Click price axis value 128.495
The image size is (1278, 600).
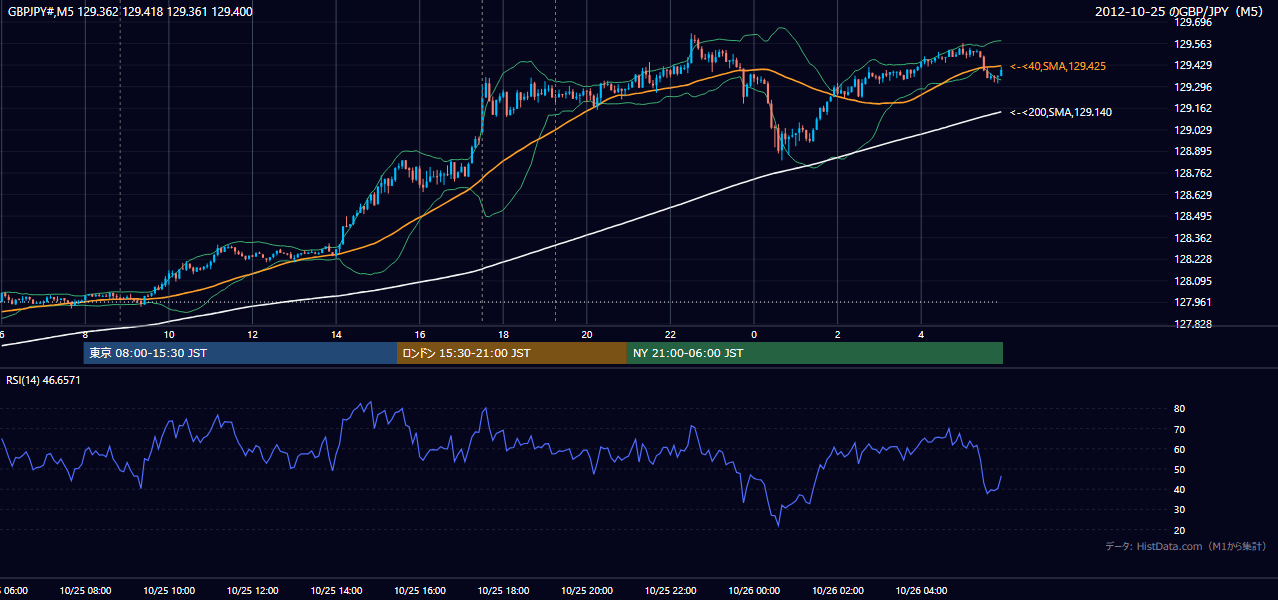pyautogui.click(x=1192, y=216)
